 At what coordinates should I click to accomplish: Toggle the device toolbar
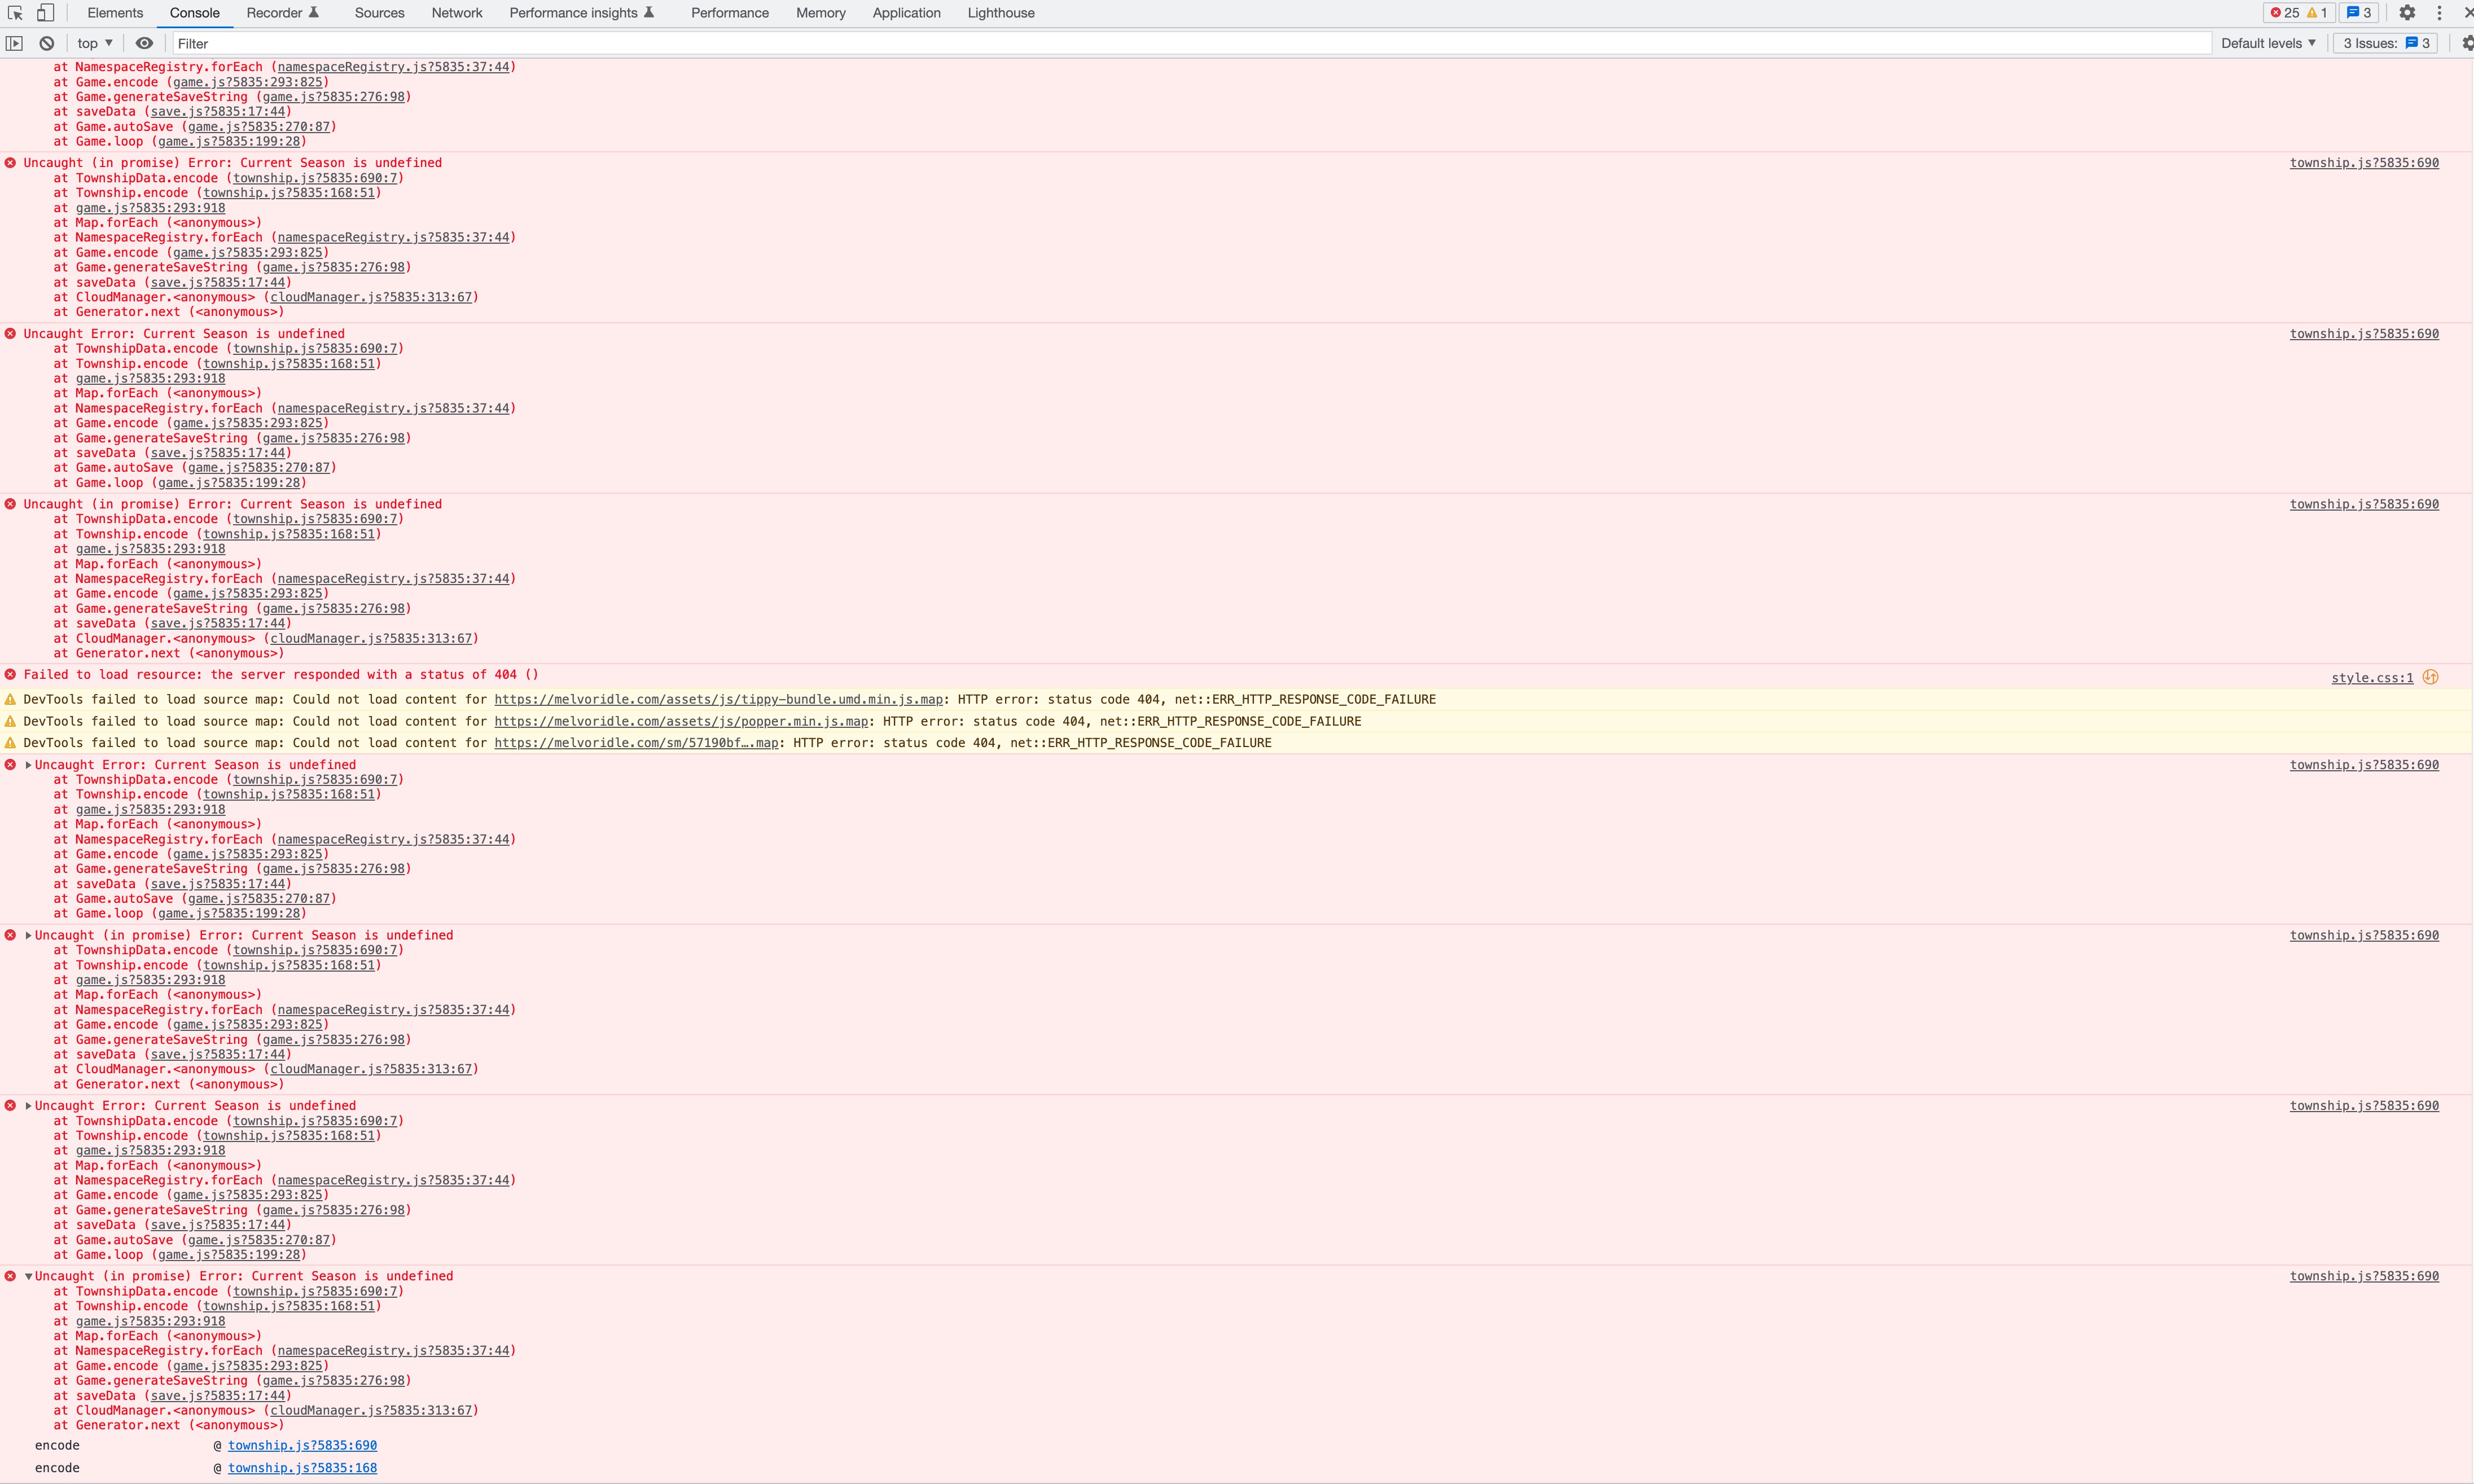tap(46, 13)
